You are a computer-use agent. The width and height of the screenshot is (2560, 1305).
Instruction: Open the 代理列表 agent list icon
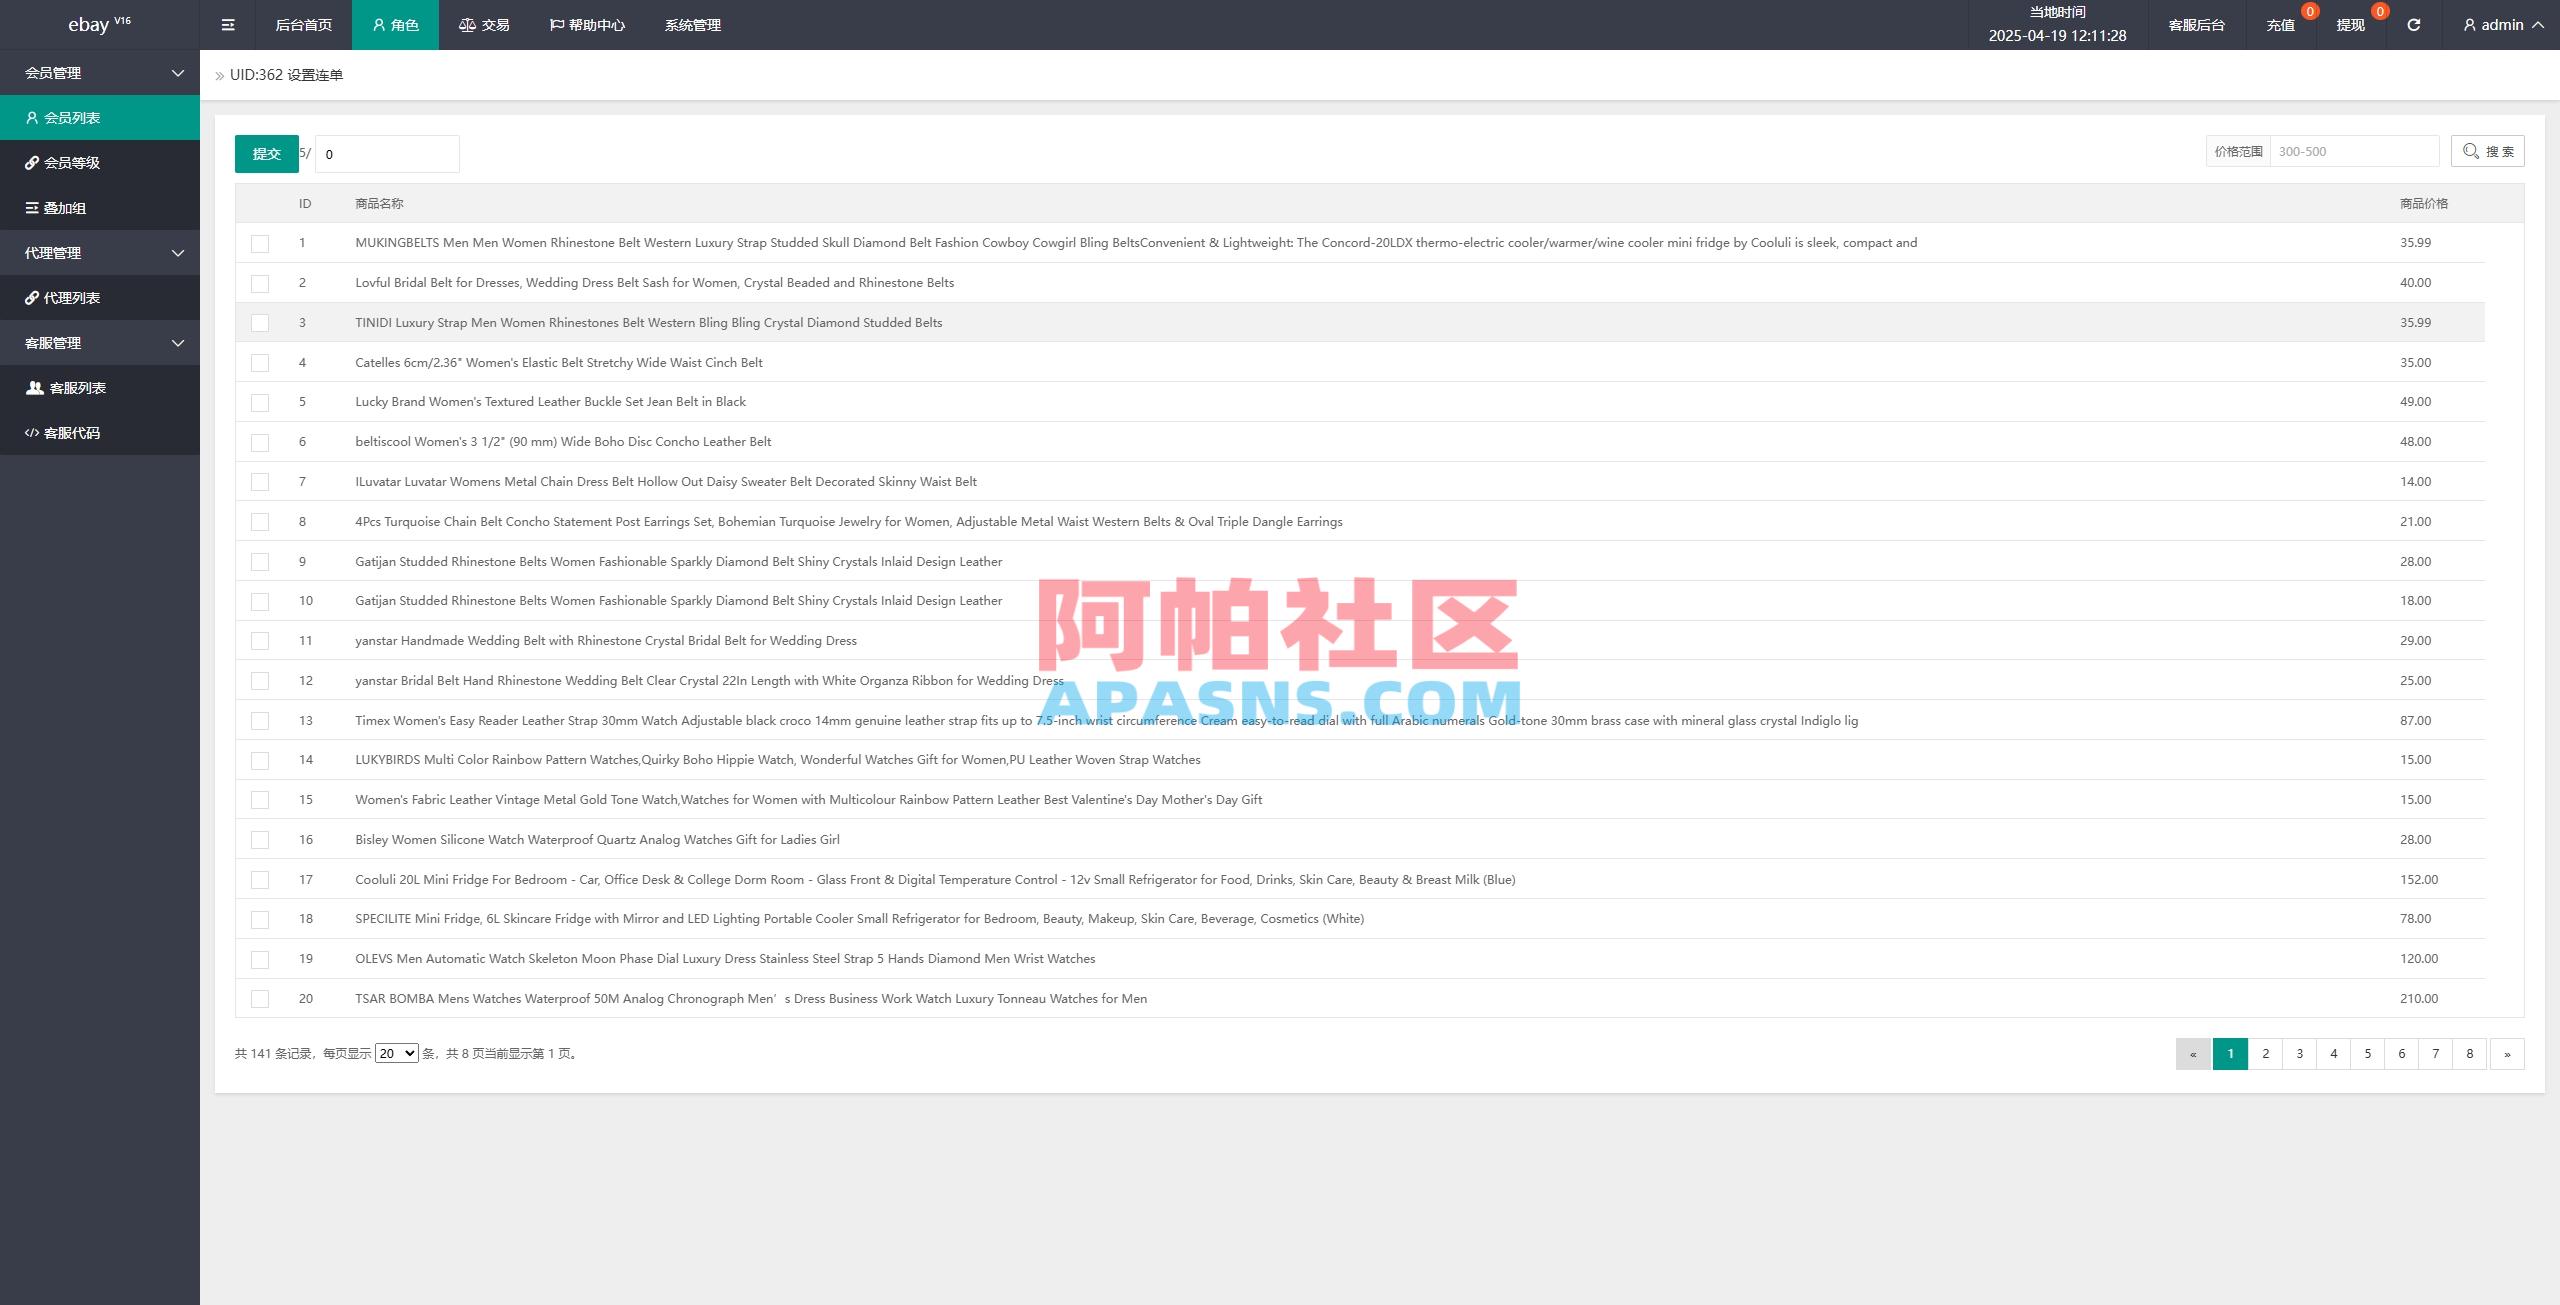[x=31, y=297]
